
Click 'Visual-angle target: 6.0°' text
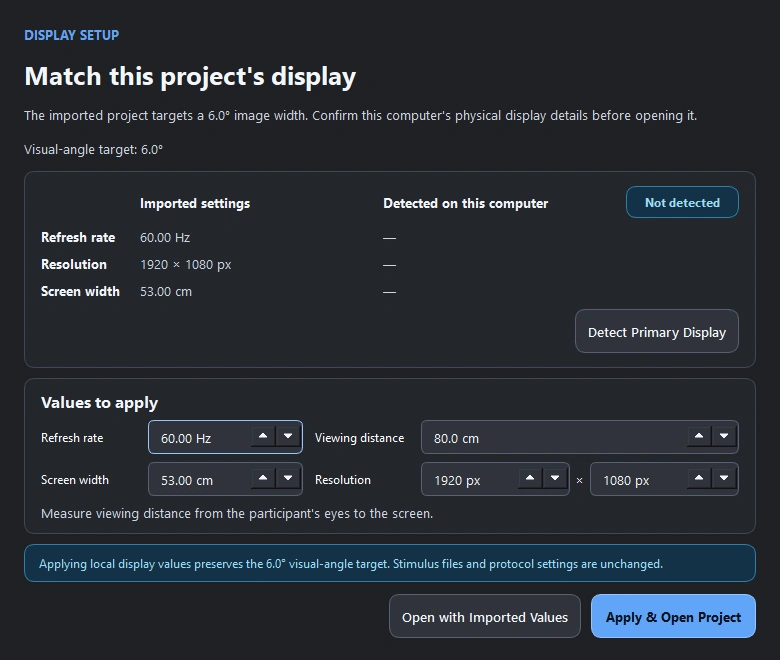(x=94, y=150)
